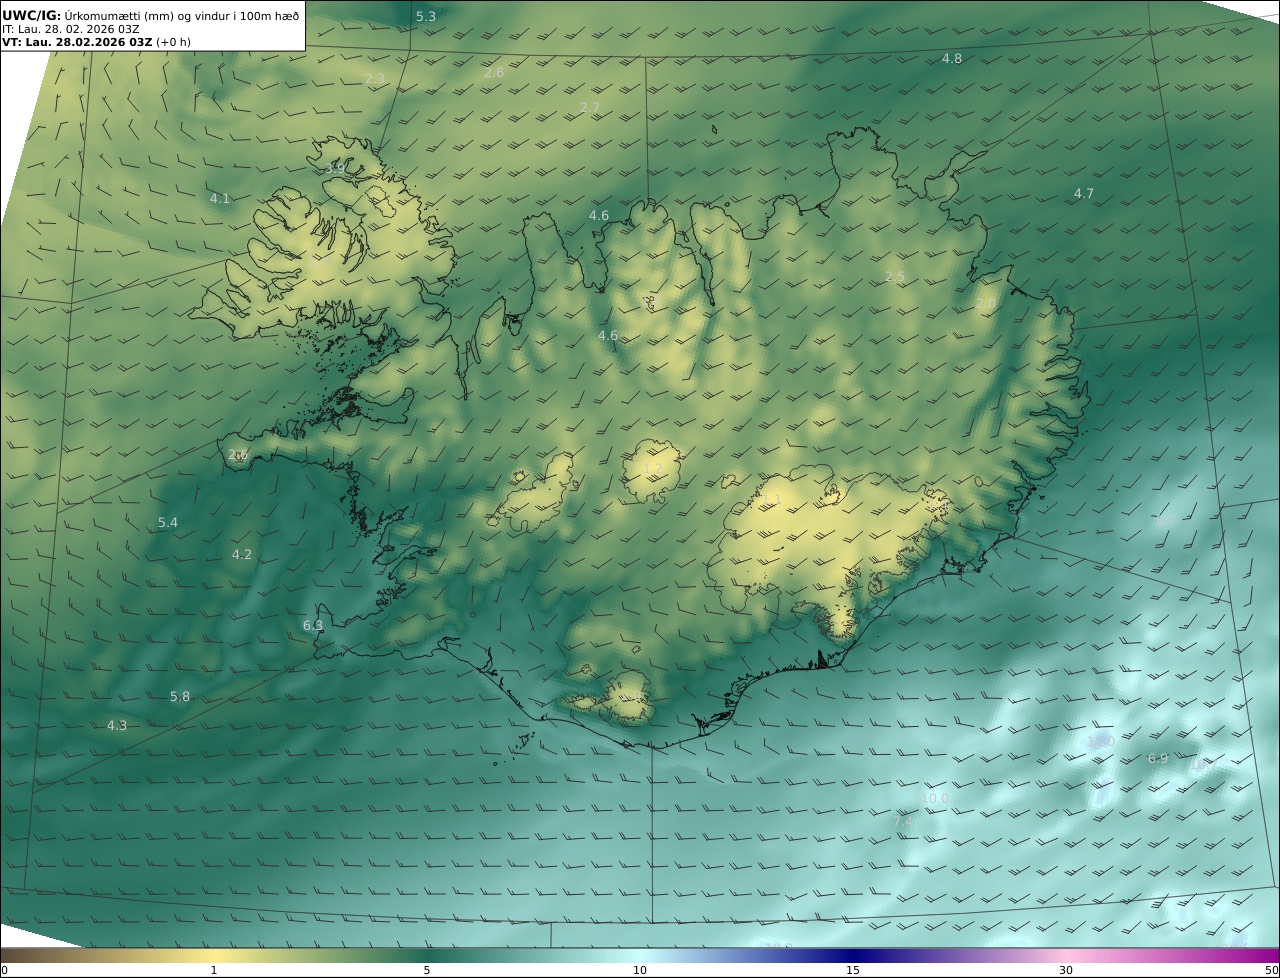The height and width of the screenshot is (978, 1280).
Task: Click the 2.3 value label on the map
Action: [375, 78]
